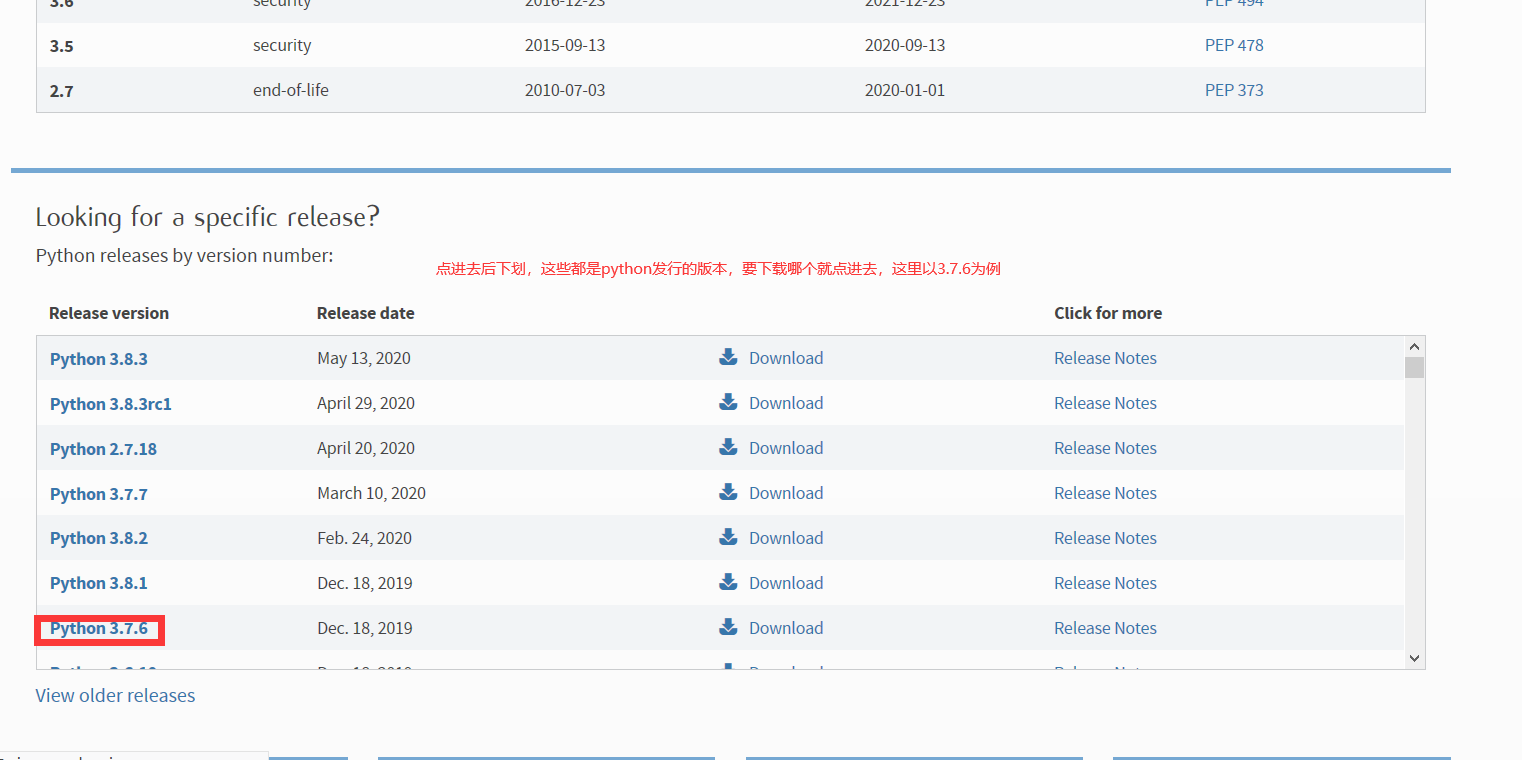1522x760 pixels.
Task: Open the Python 3.8.3 release link
Action: pos(99,359)
